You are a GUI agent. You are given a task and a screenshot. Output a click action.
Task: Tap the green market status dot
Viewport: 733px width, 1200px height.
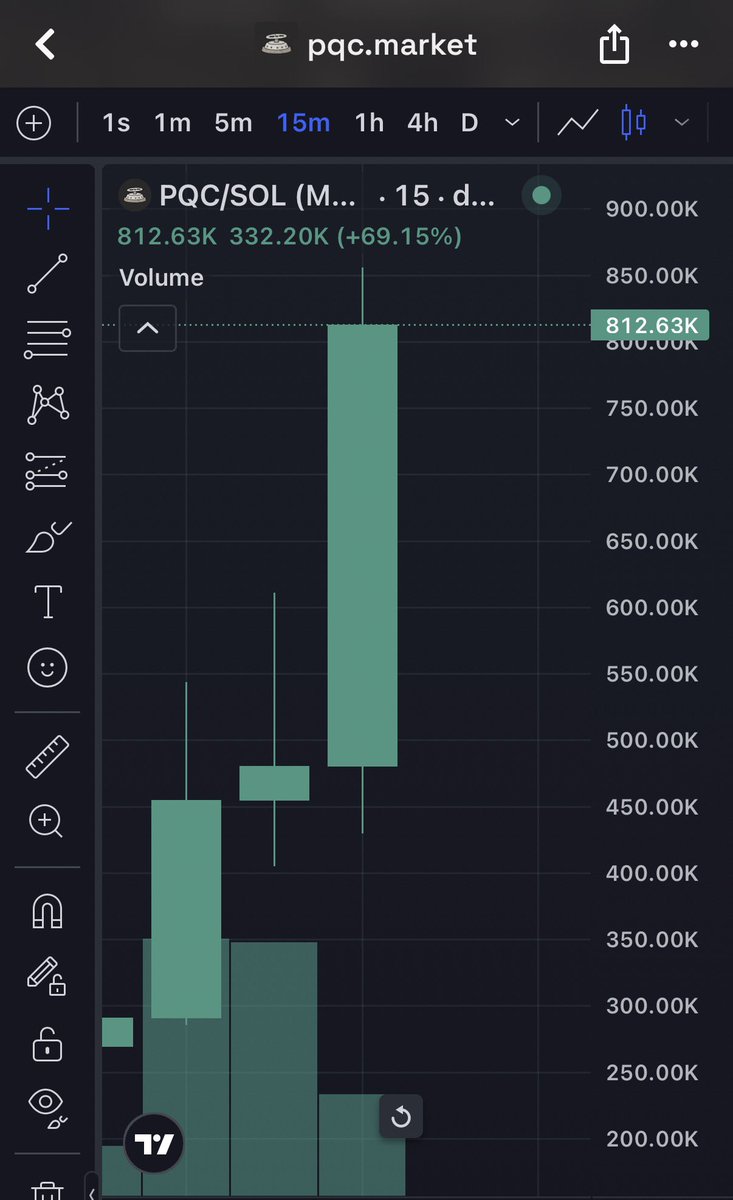[541, 195]
